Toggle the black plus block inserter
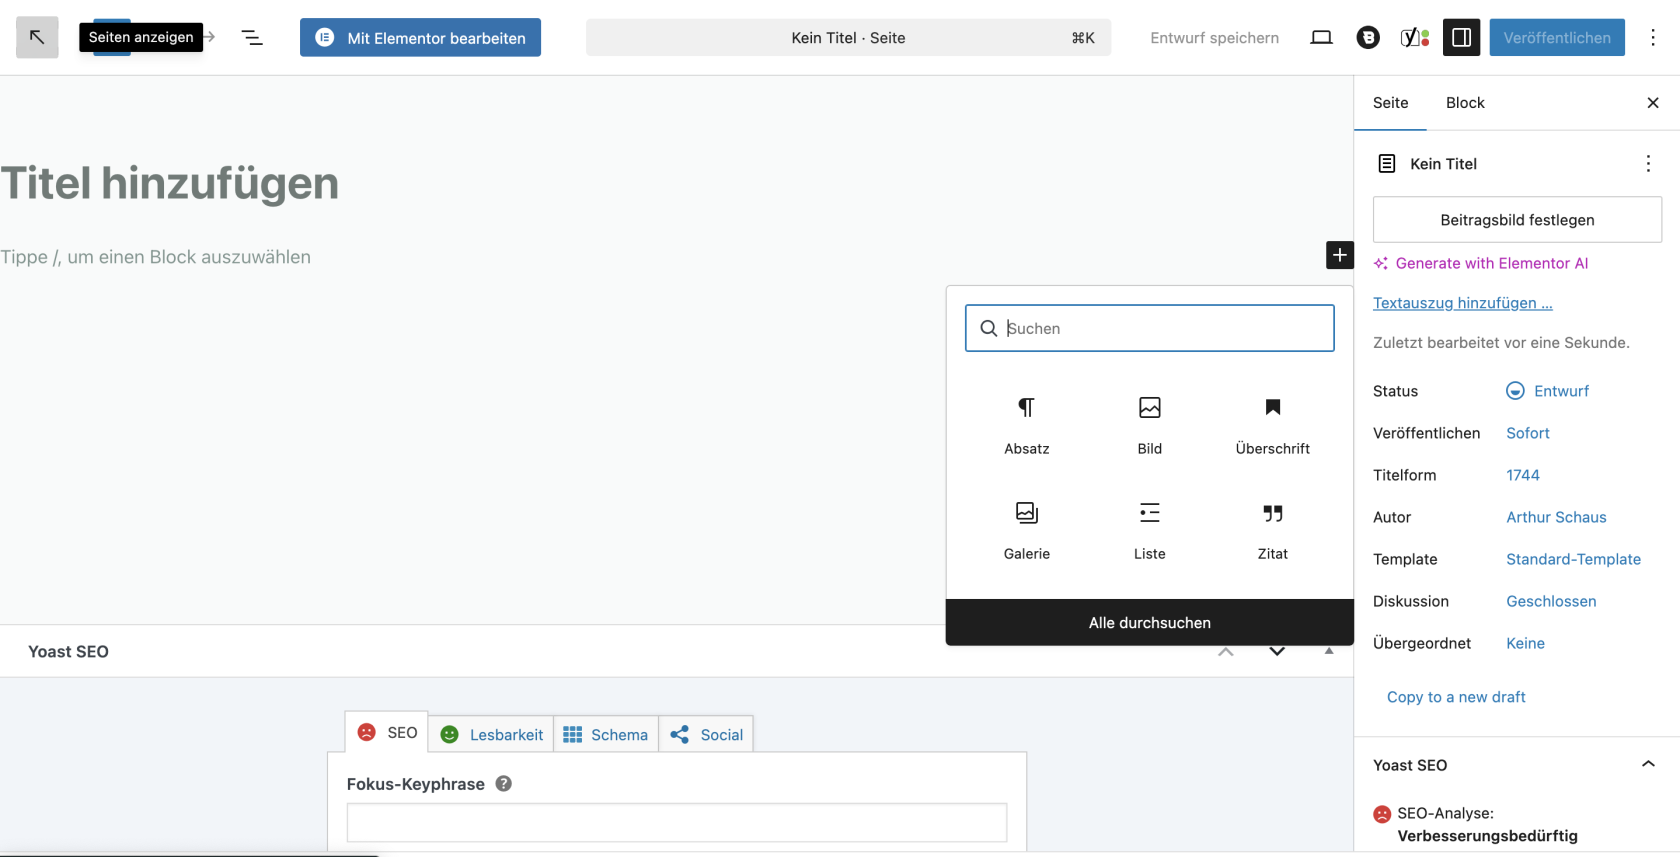The height and width of the screenshot is (857, 1680). tap(1340, 255)
